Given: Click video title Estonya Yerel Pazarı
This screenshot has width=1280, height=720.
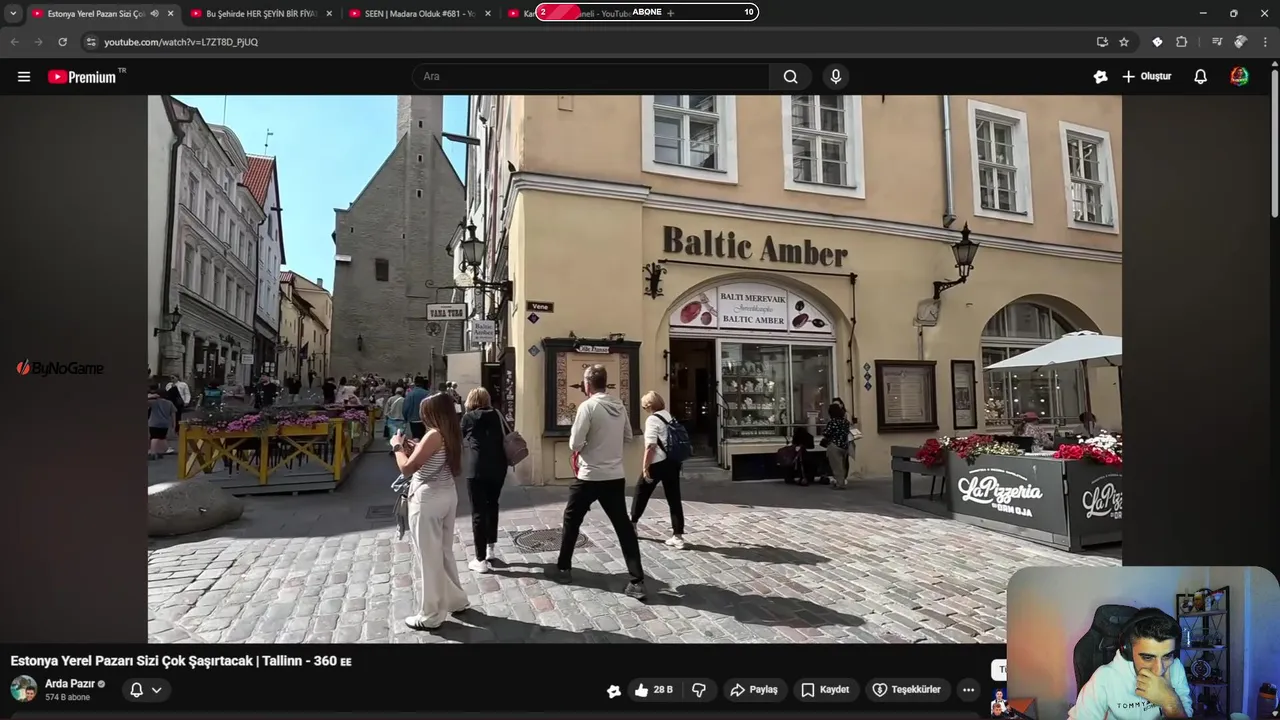Looking at the screenshot, I should (181, 661).
